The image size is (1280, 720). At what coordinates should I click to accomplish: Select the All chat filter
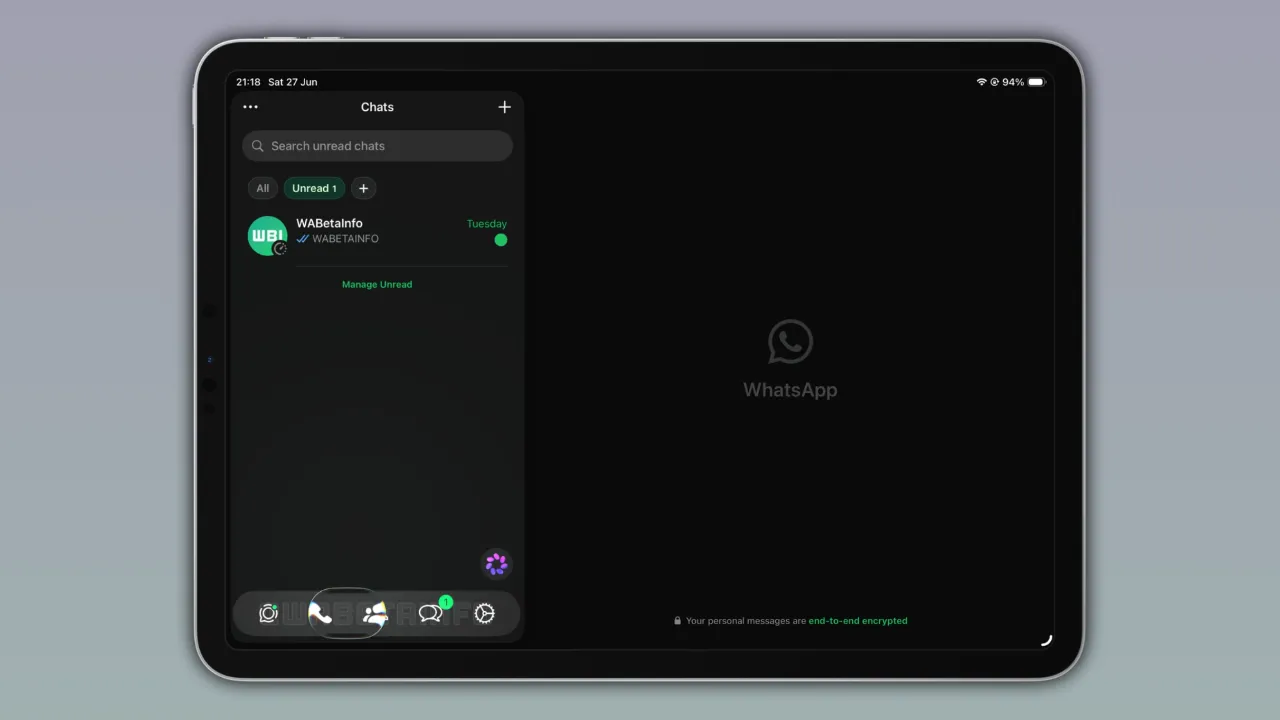[x=263, y=188]
